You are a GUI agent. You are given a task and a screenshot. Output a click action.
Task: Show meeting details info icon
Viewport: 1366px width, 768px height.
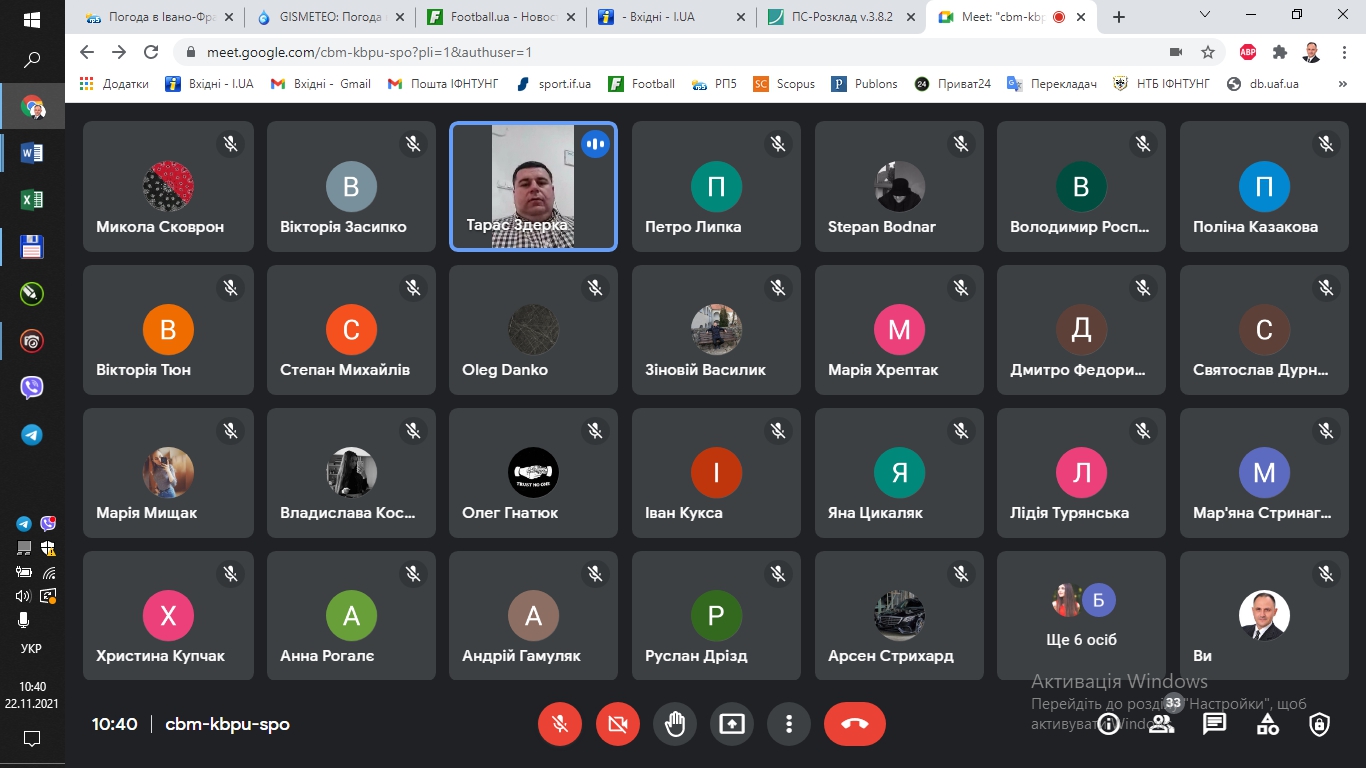[1108, 723]
